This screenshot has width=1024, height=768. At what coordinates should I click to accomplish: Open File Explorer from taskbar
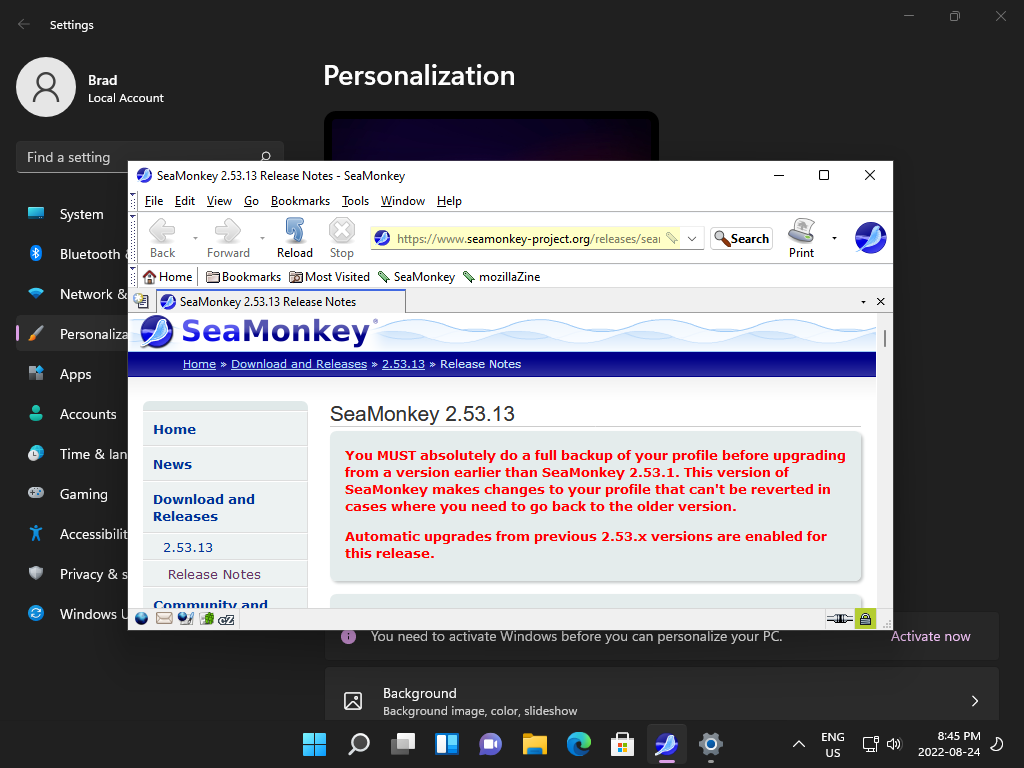[x=534, y=744]
